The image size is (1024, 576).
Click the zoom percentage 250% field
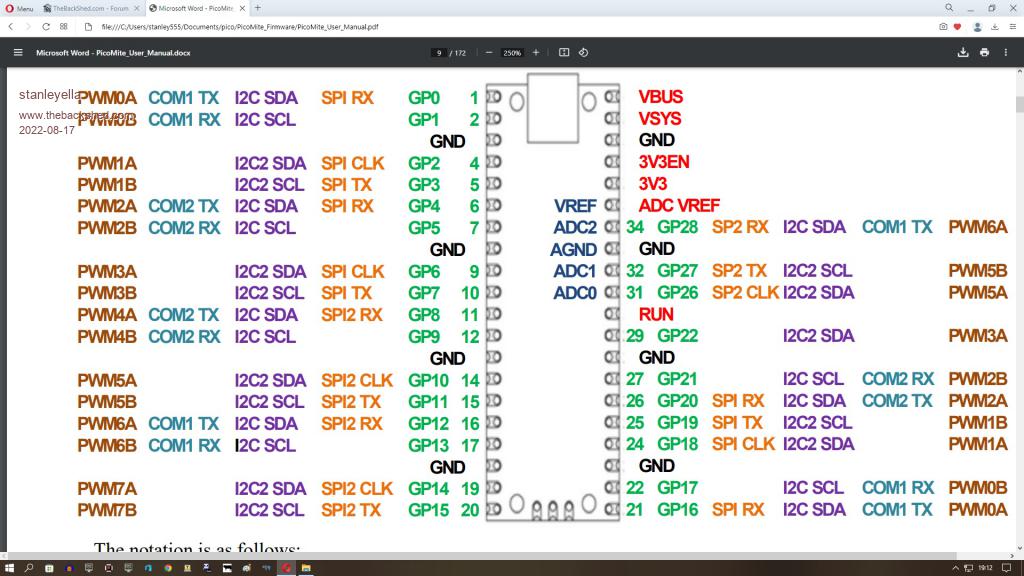[x=512, y=52]
